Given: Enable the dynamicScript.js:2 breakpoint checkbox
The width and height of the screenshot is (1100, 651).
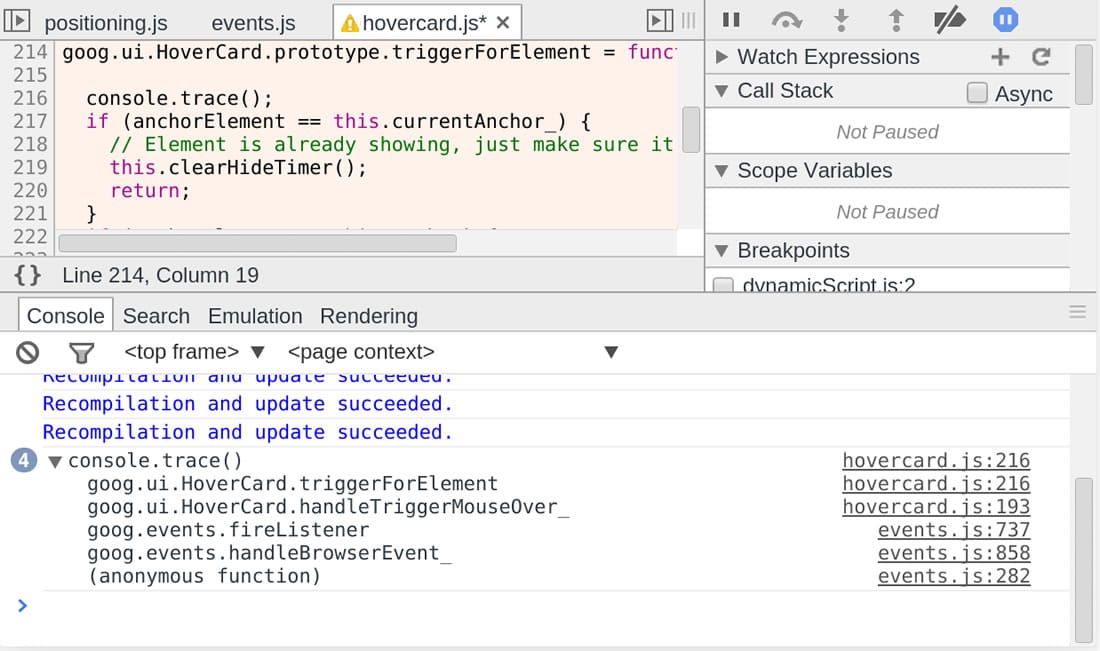Looking at the screenshot, I should pos(722,285).
